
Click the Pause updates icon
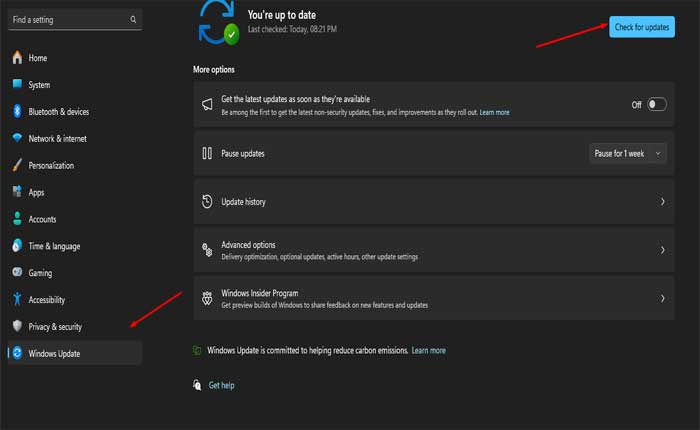[207, 153]
